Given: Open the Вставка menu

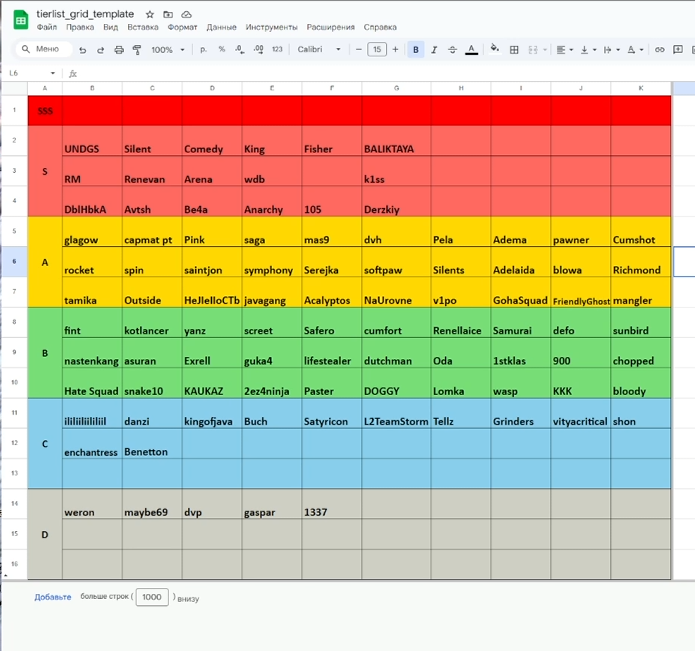Looking at the screenshot, I should pos(142,27).
